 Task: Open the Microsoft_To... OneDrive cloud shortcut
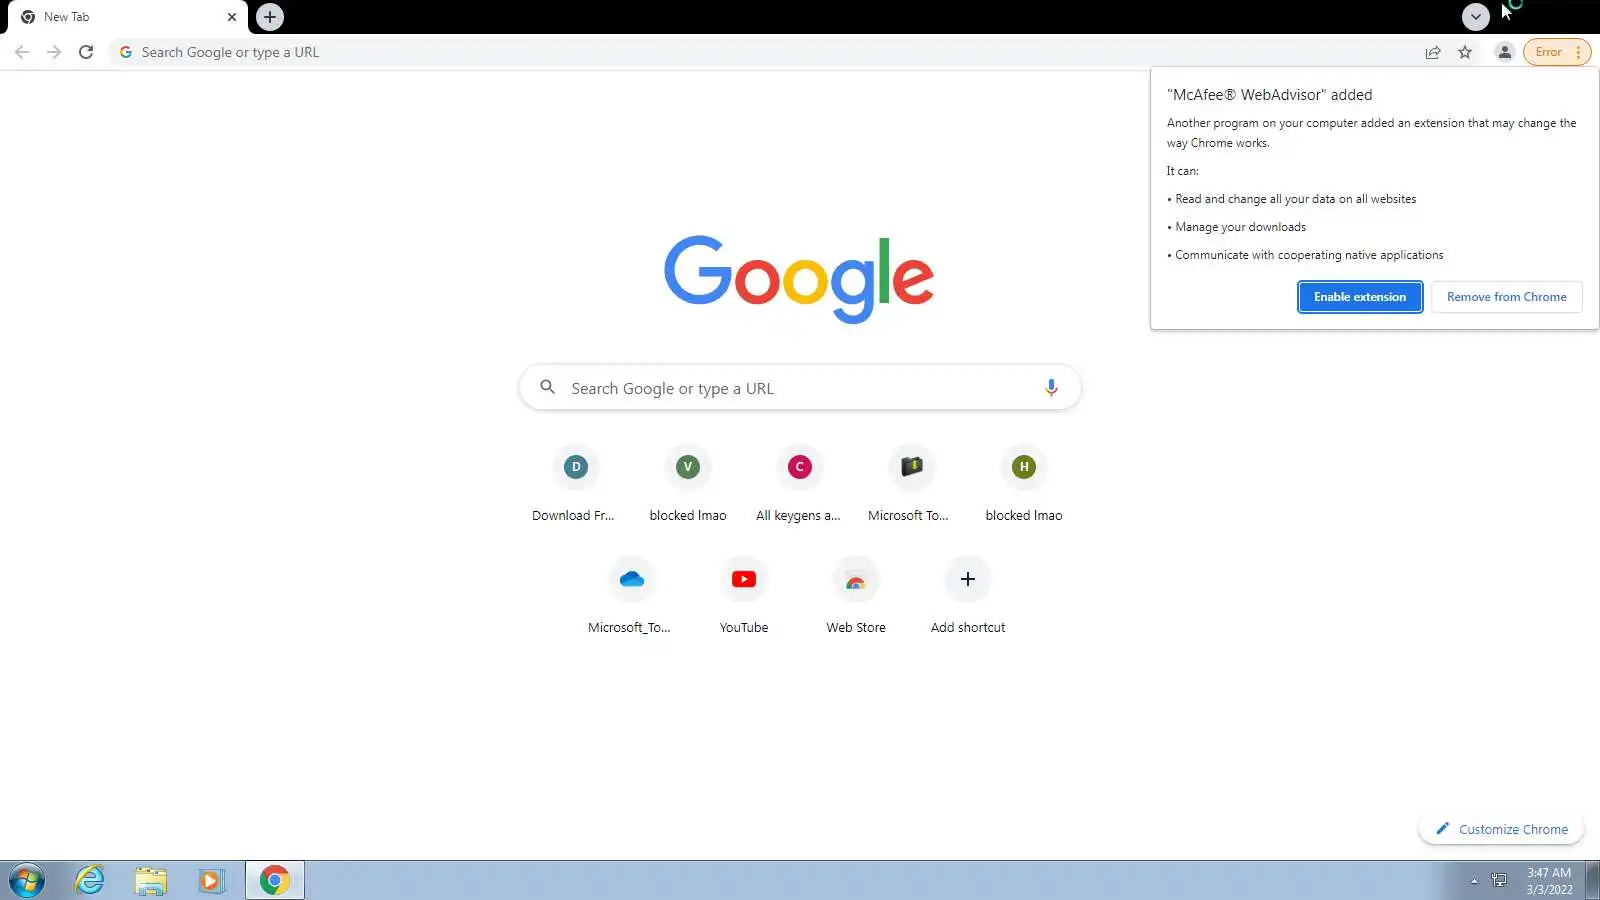(x=631, y=597)
